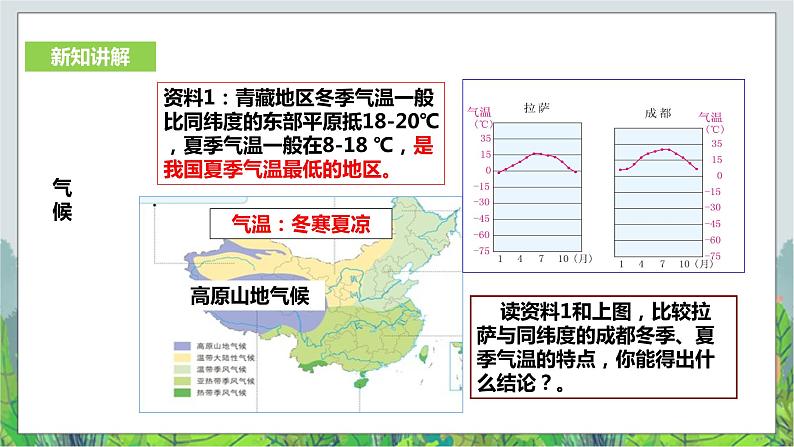Click the question box starting 读资料1和上图

point(604,347)
